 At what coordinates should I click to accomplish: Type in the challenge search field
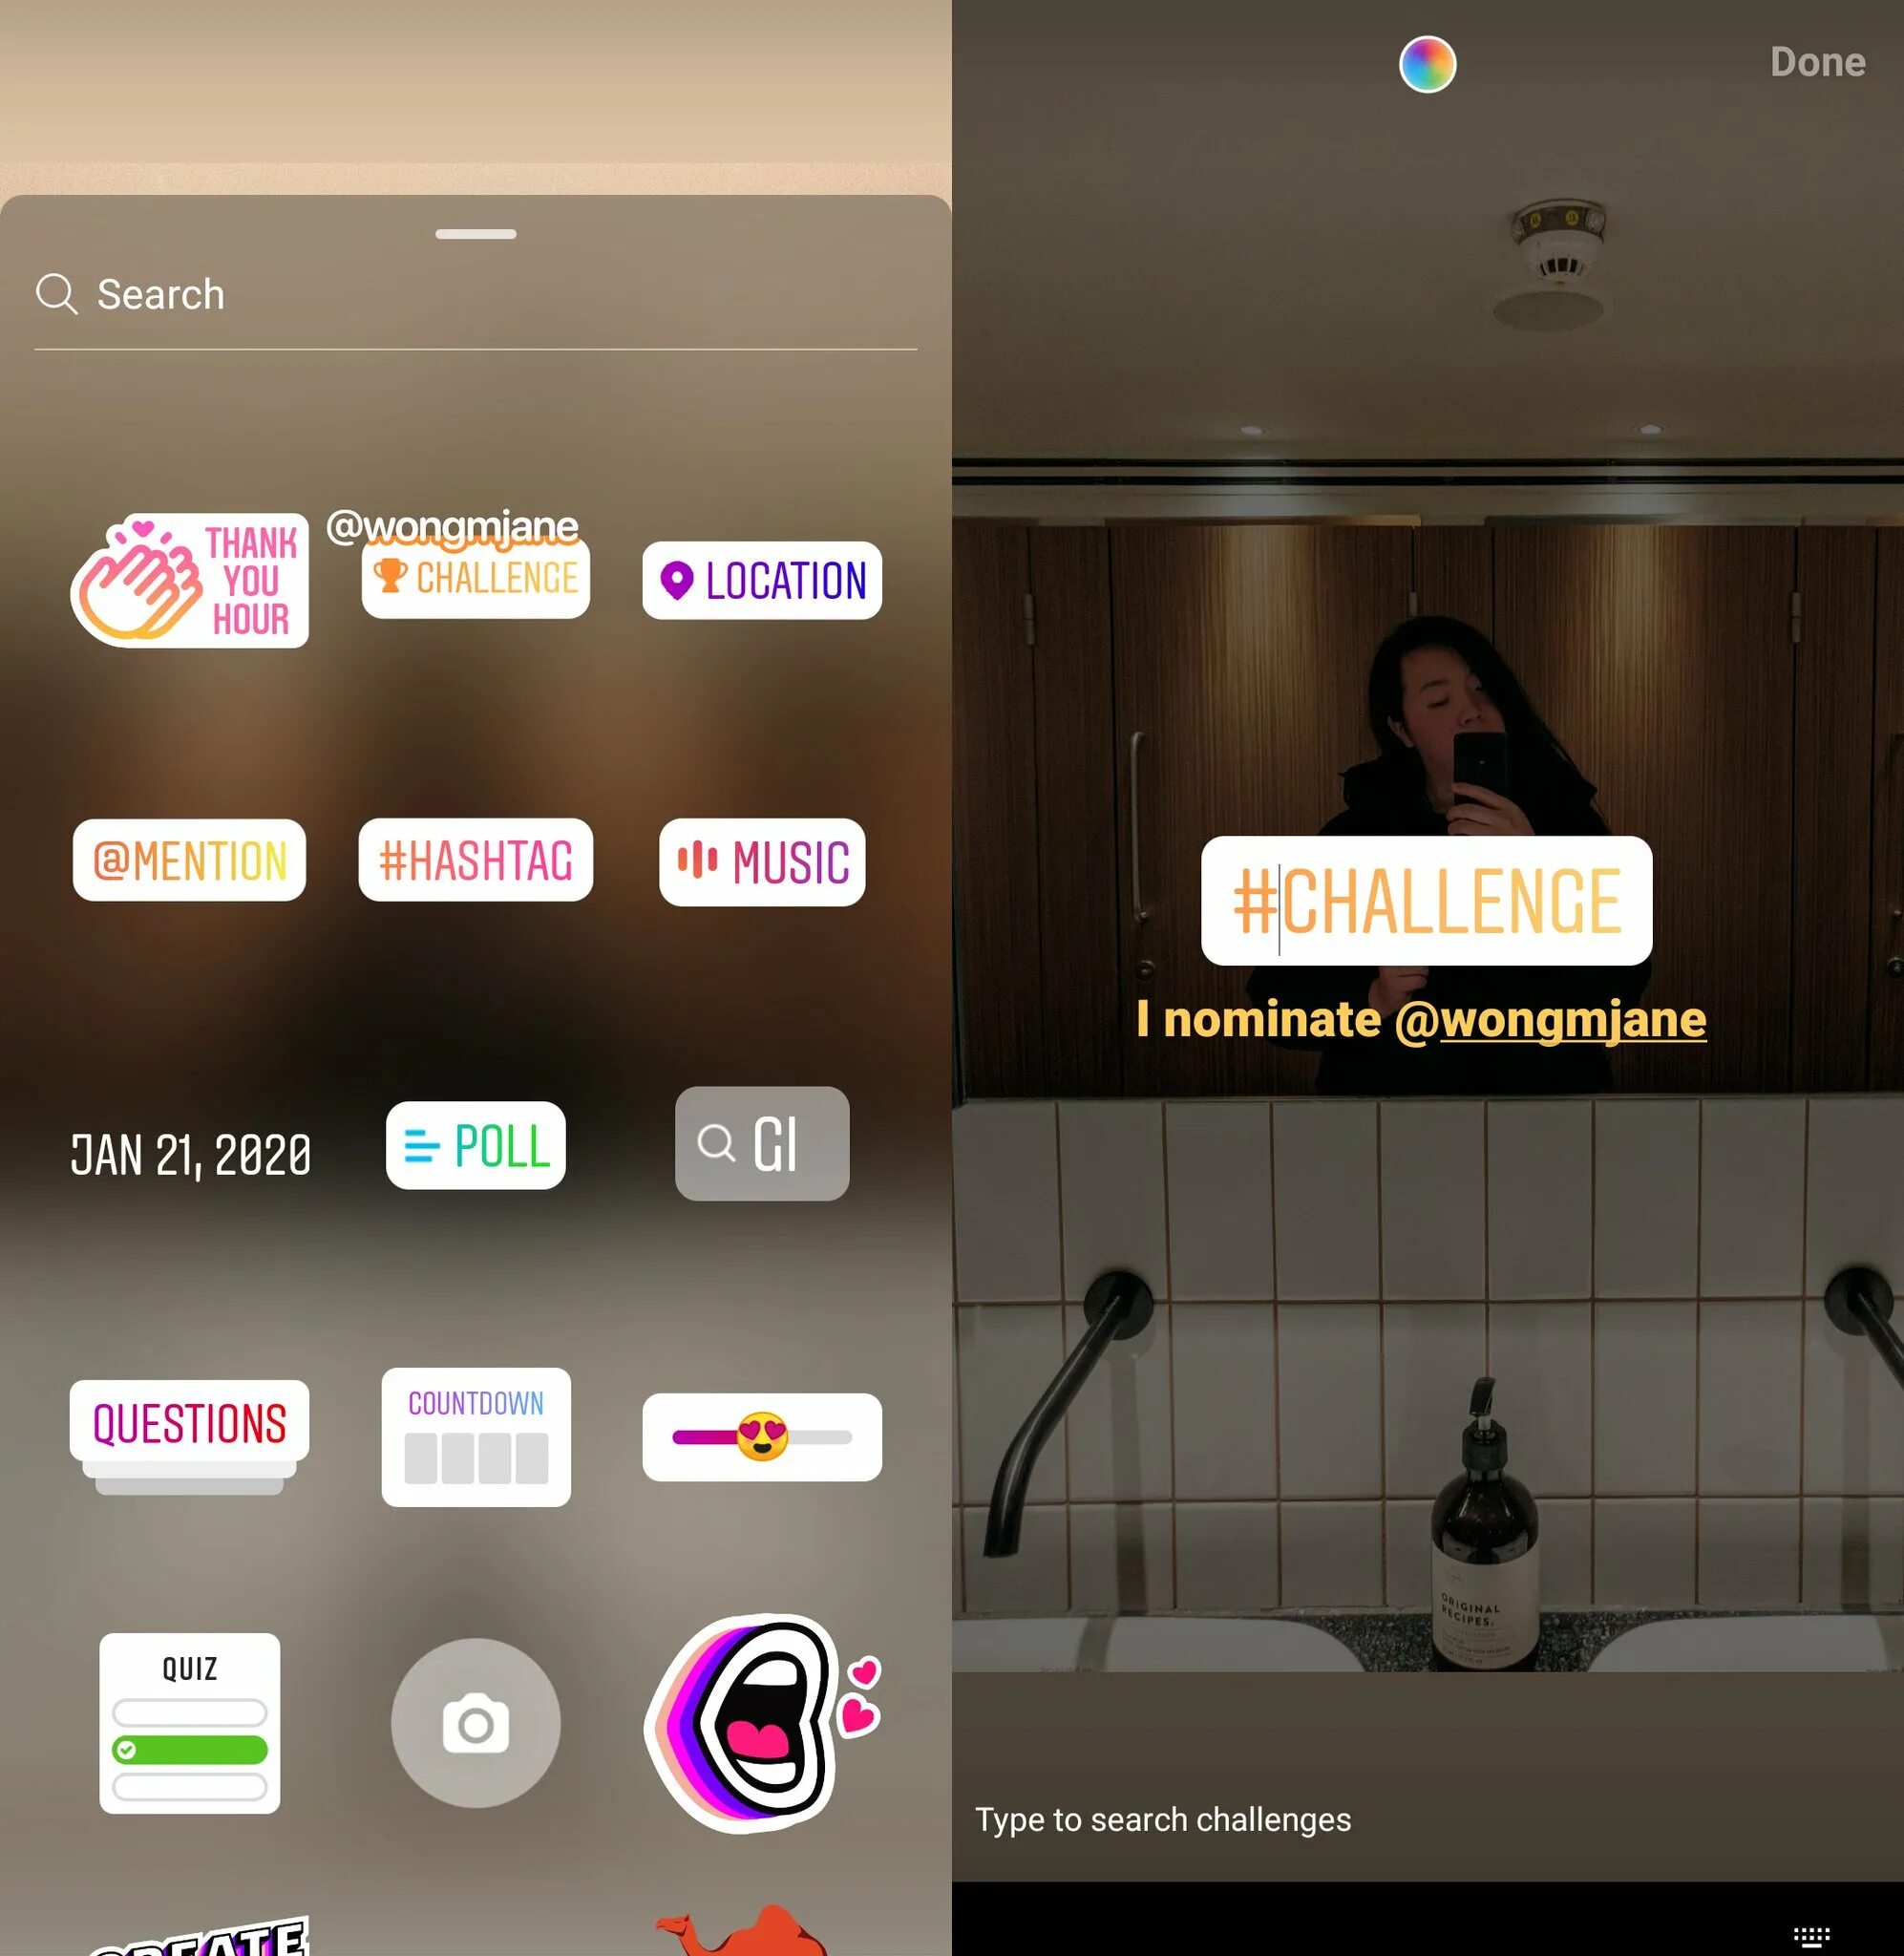tap(1428, 1818)
